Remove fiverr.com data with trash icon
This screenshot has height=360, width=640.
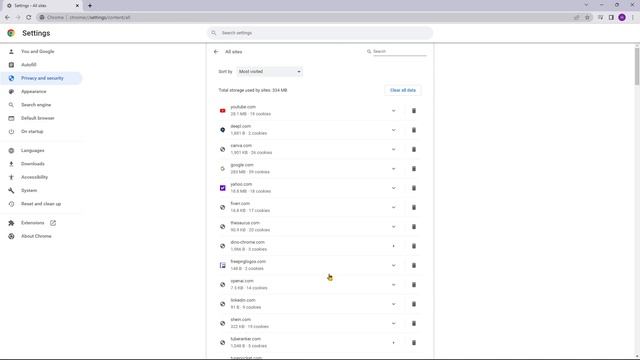413,207
